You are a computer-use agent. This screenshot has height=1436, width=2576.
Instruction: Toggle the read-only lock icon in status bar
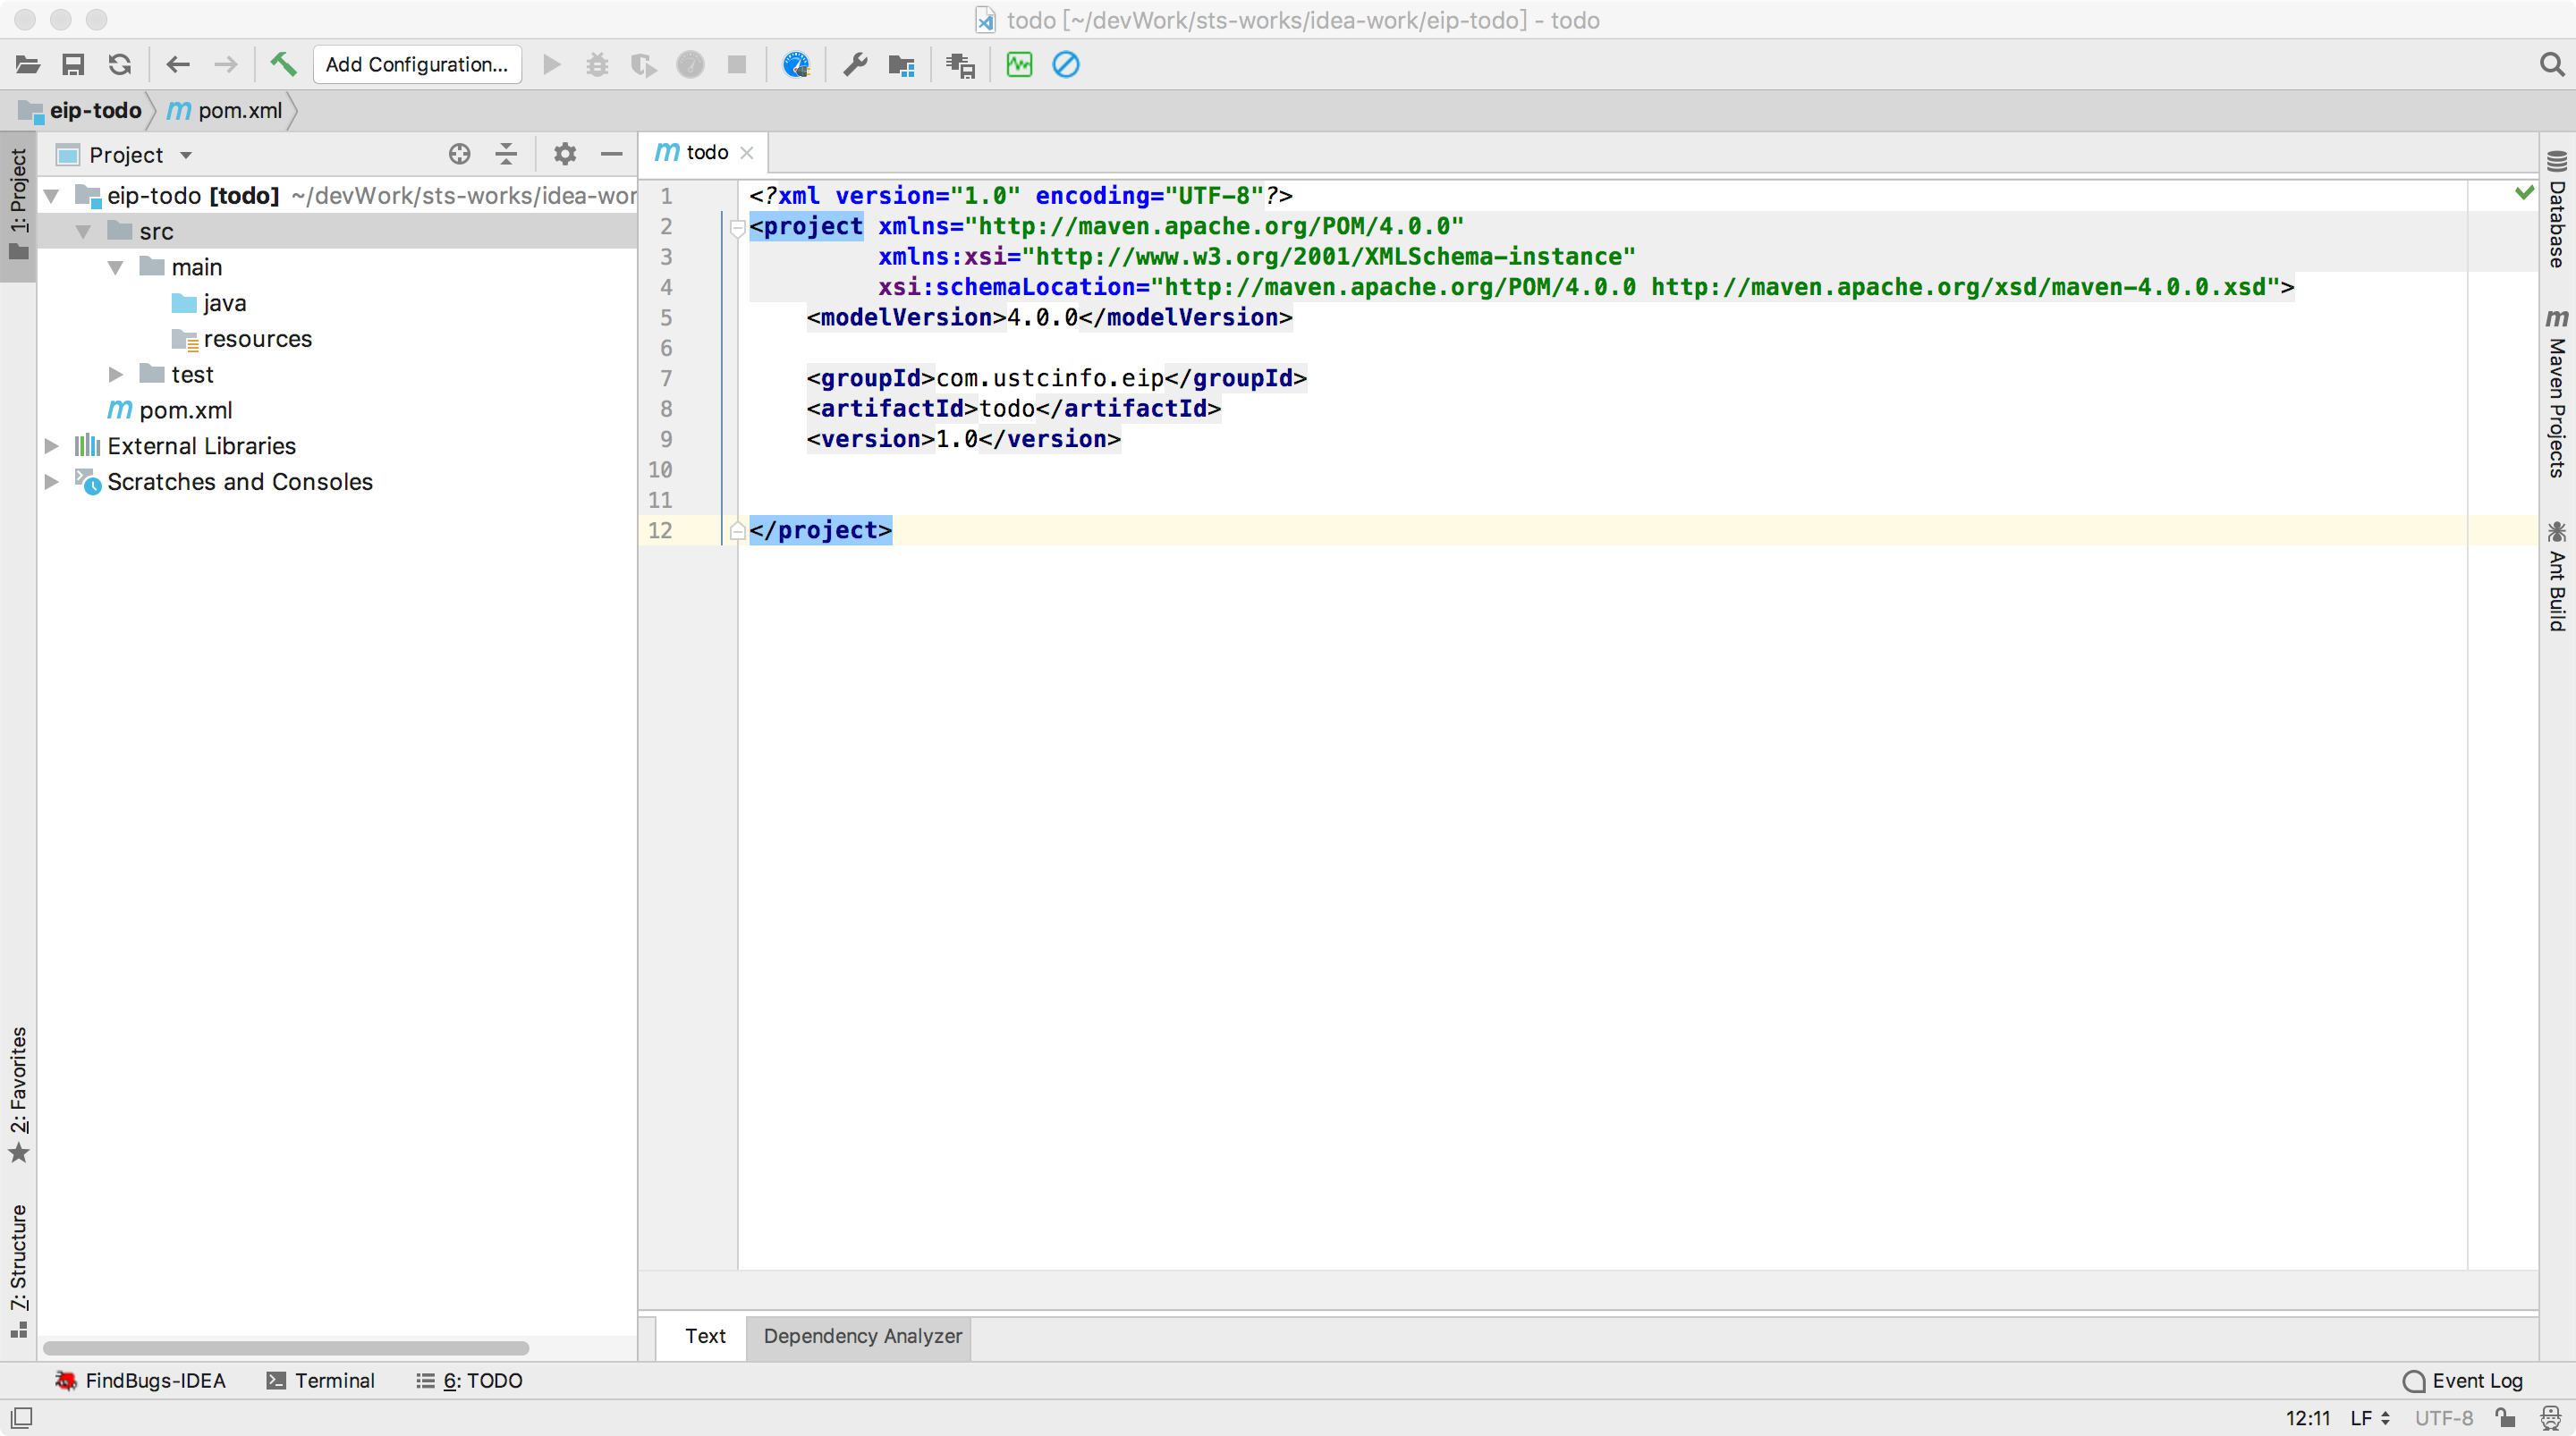[x=2505, y=1417]
